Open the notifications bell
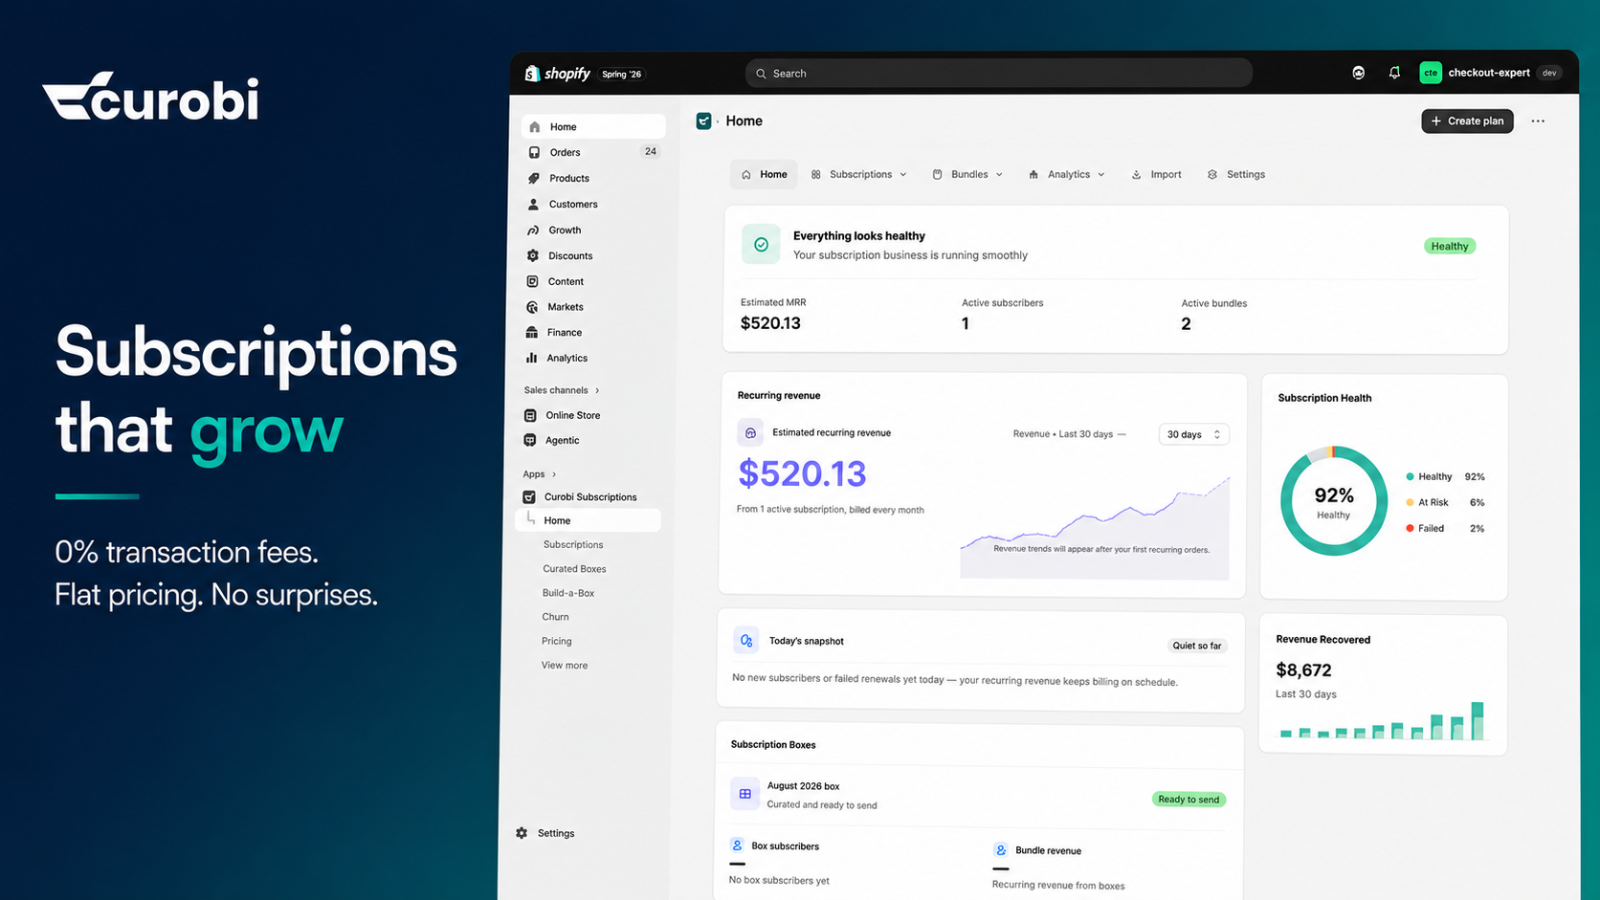The width and height of the screenshot is (1600, 900). [x=1394, y=73]
